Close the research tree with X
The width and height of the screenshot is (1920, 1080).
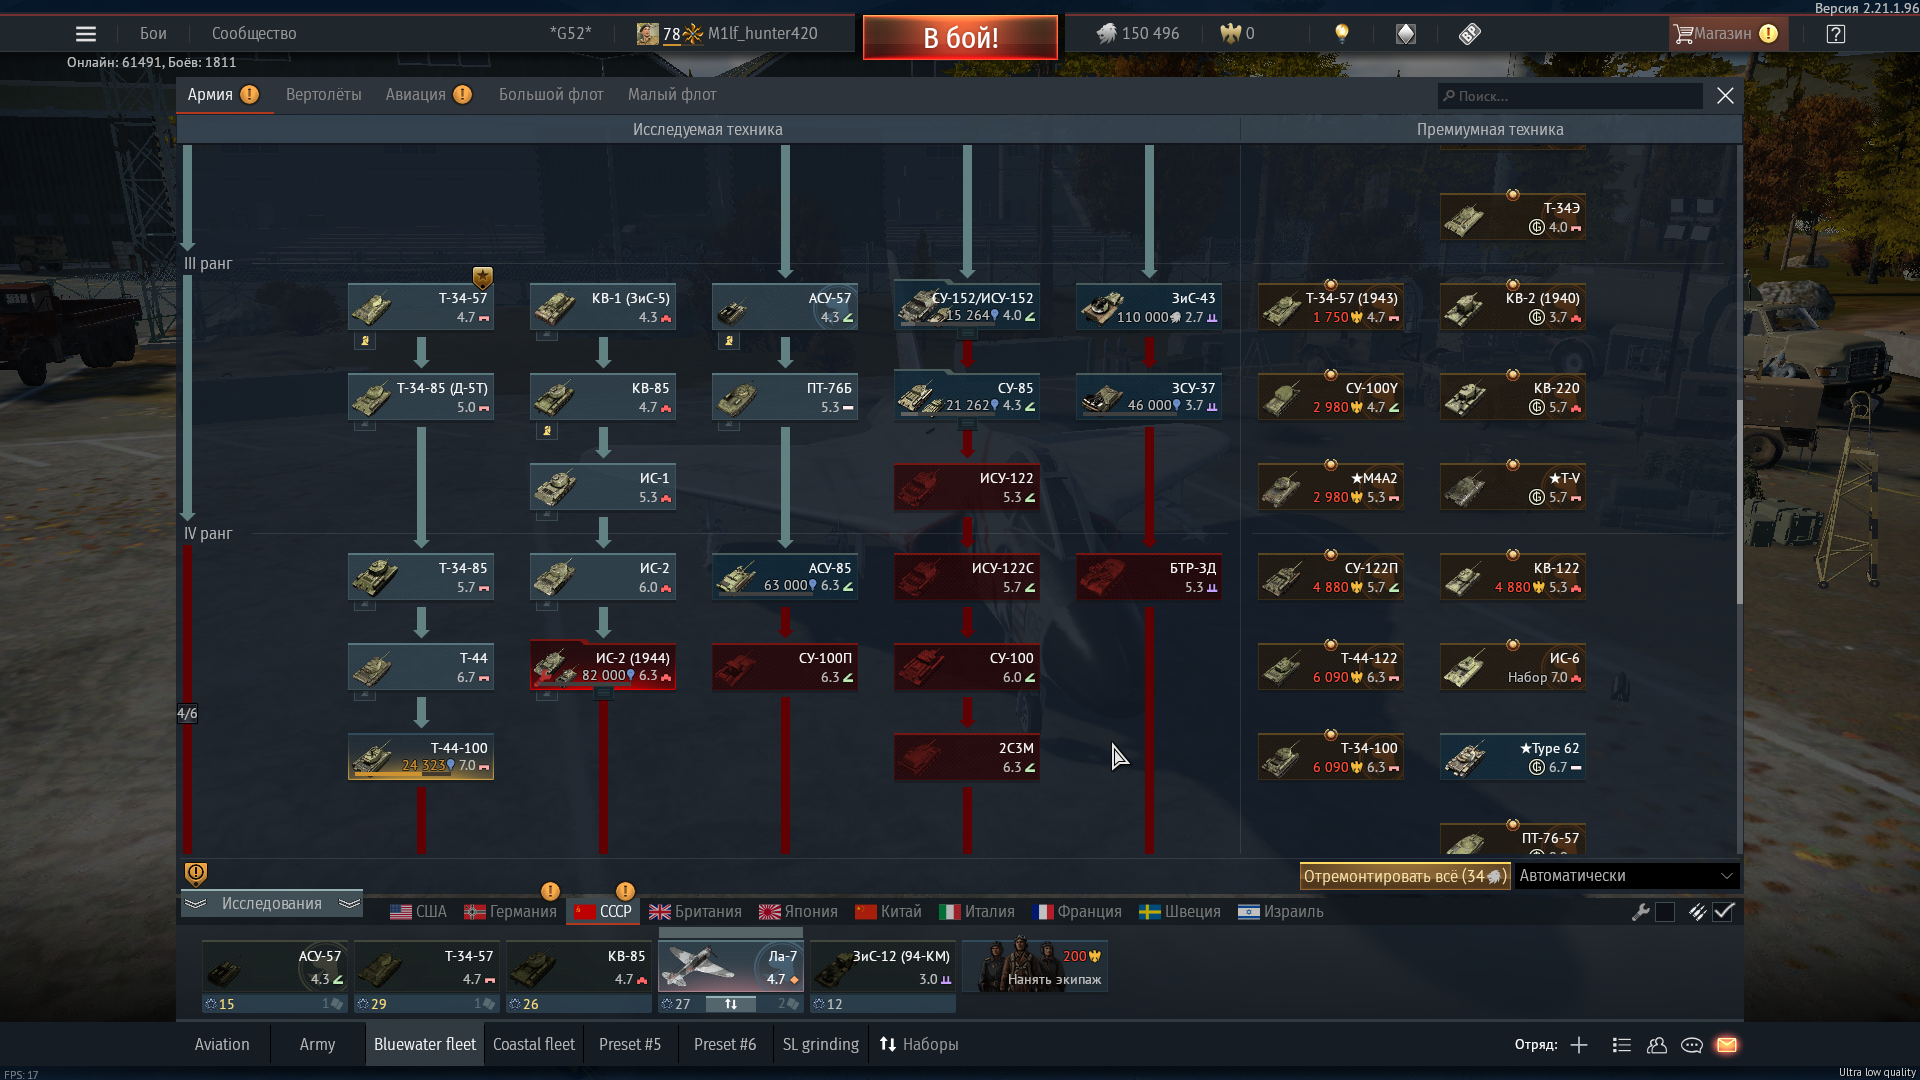(1725, 96)
